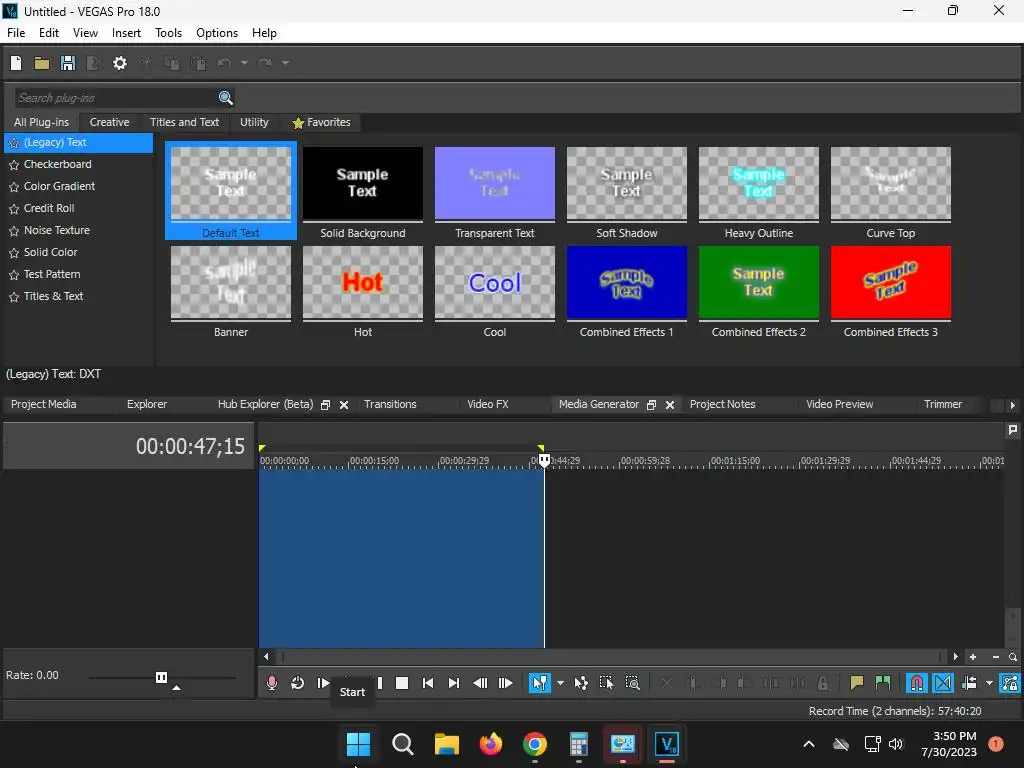Open the Auto Ripple dropdown arrow
1024x768 pixels.
(x=989, y=683)
